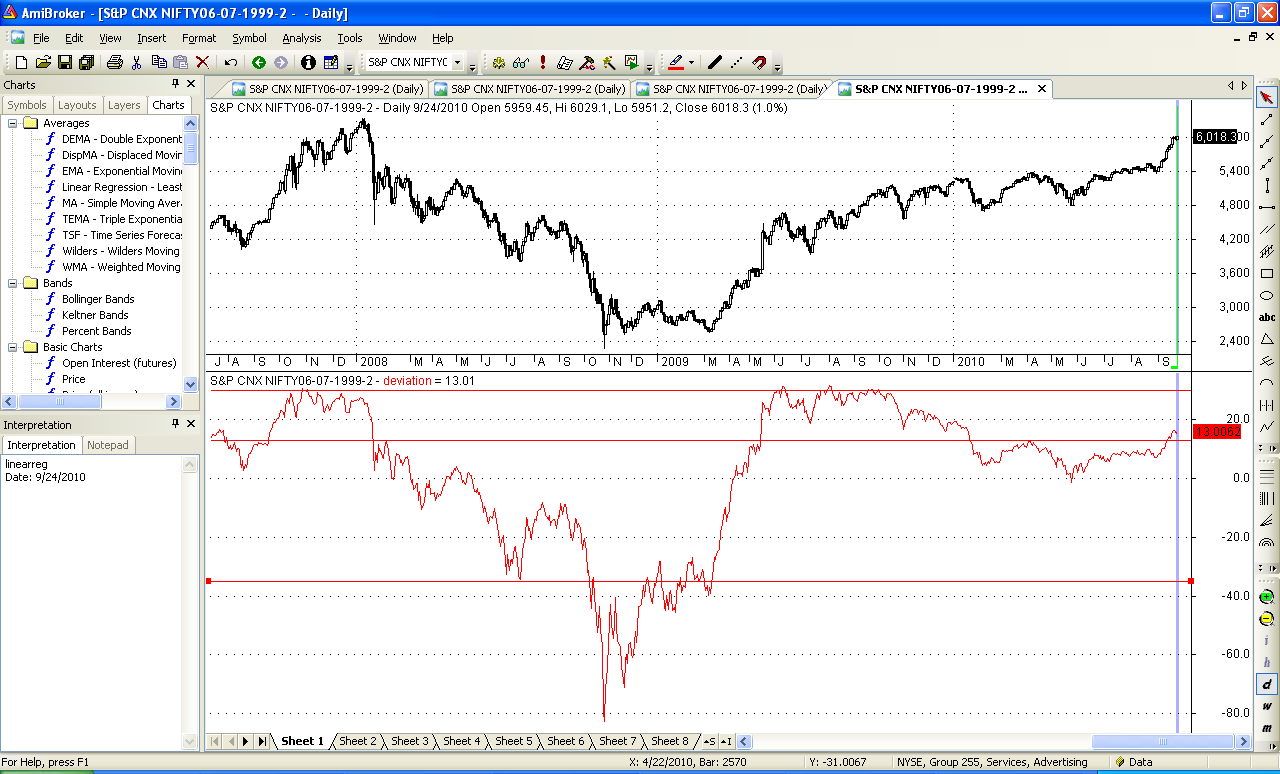Open the Tools menu
The image size is (1280, 774).
click(350, 38)
